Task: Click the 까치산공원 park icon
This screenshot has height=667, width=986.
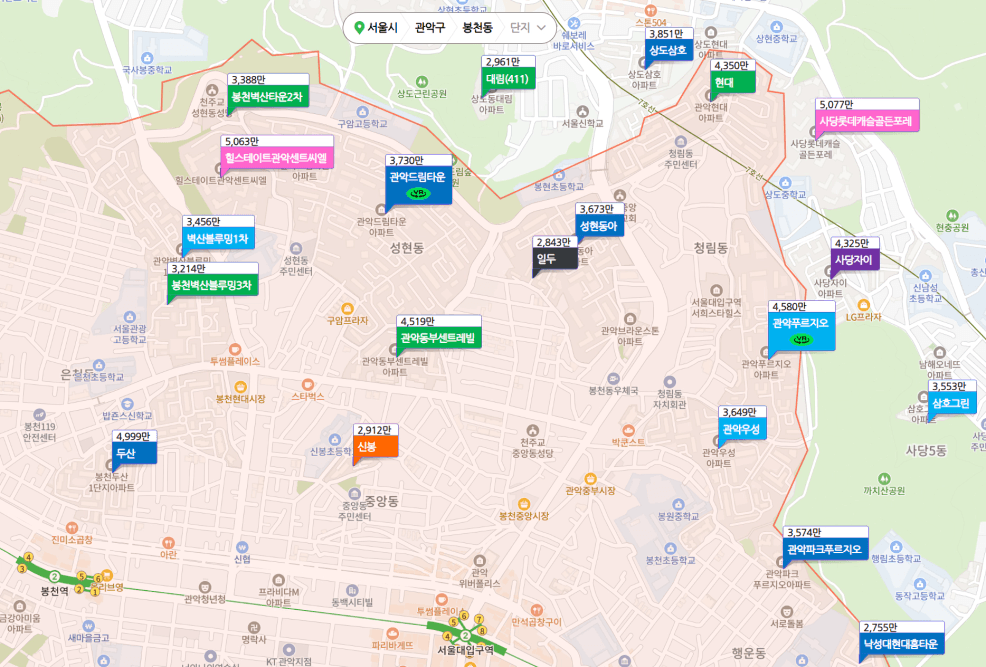Action: pos(884,479)
